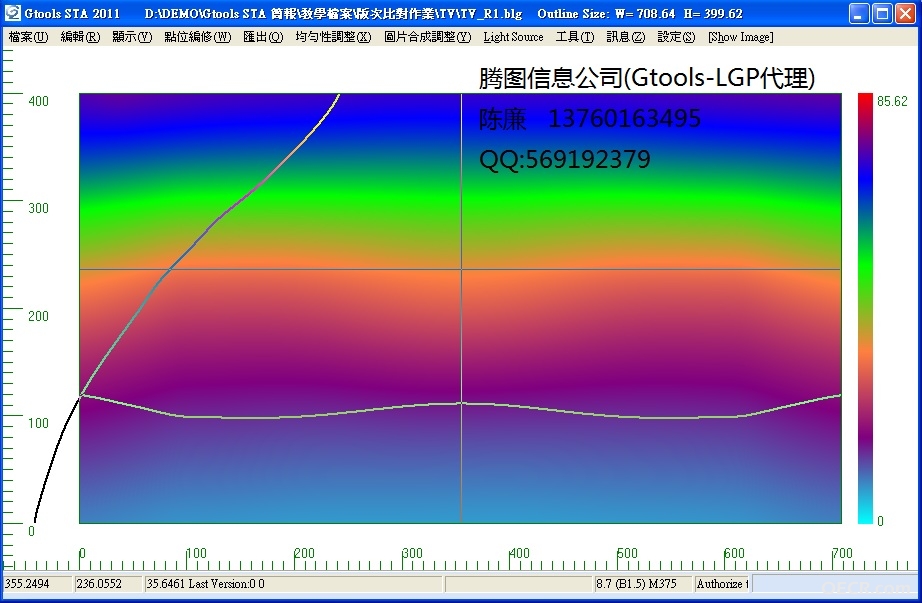Click the Gtools STA app icon in title bar
The height and width of the screenshot is (603, 922).
[13, 13]
